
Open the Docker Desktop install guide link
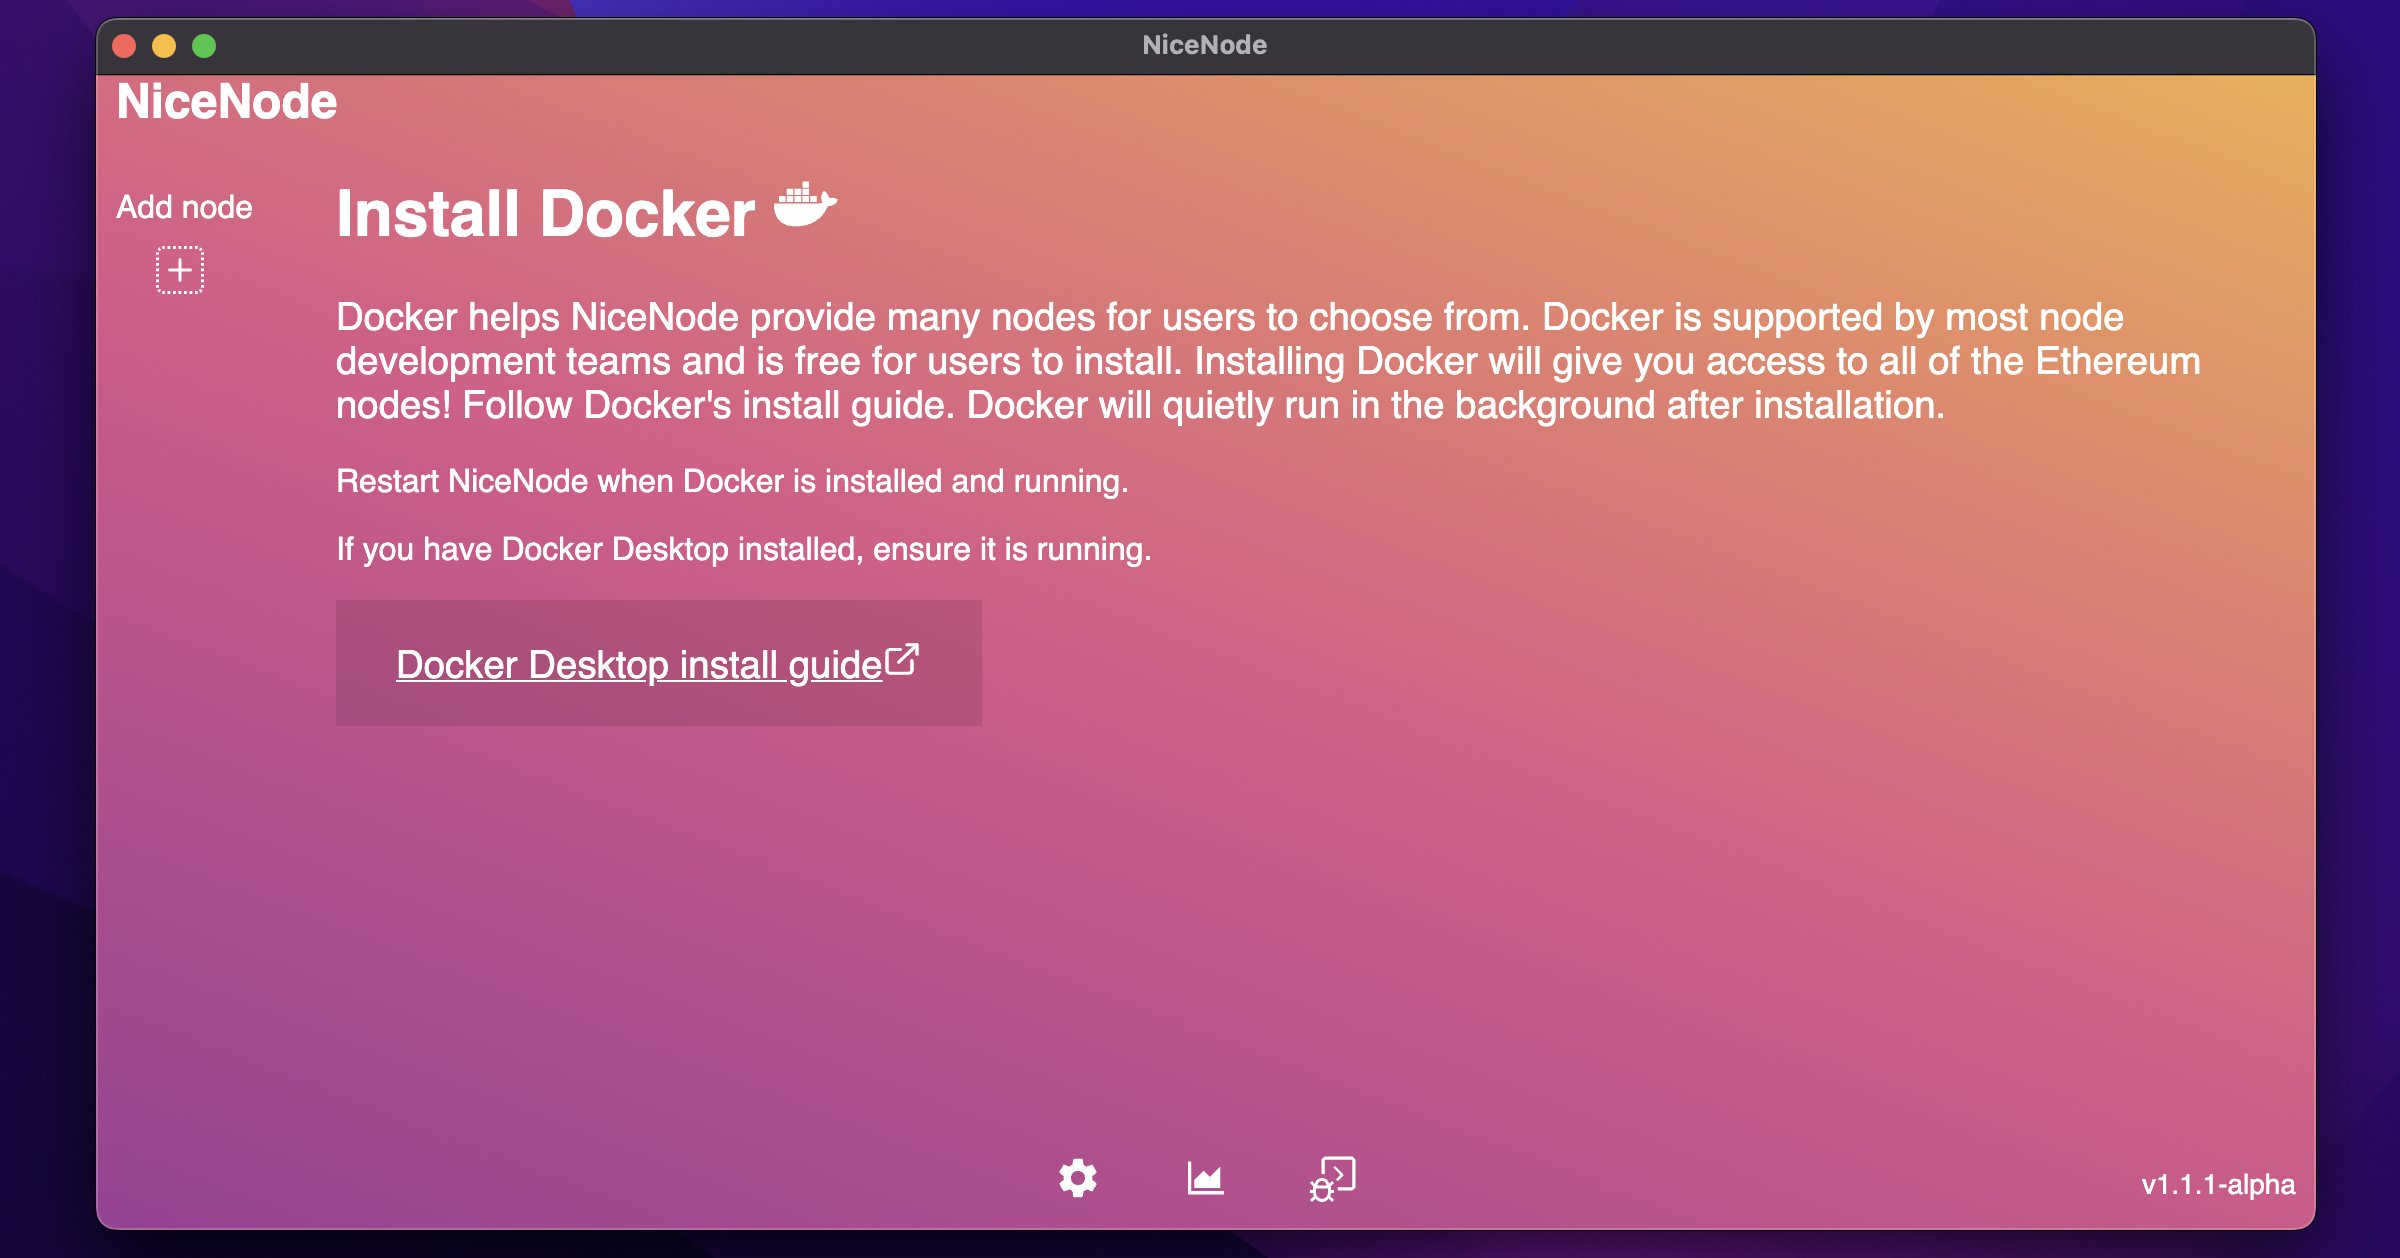[637, 662]
